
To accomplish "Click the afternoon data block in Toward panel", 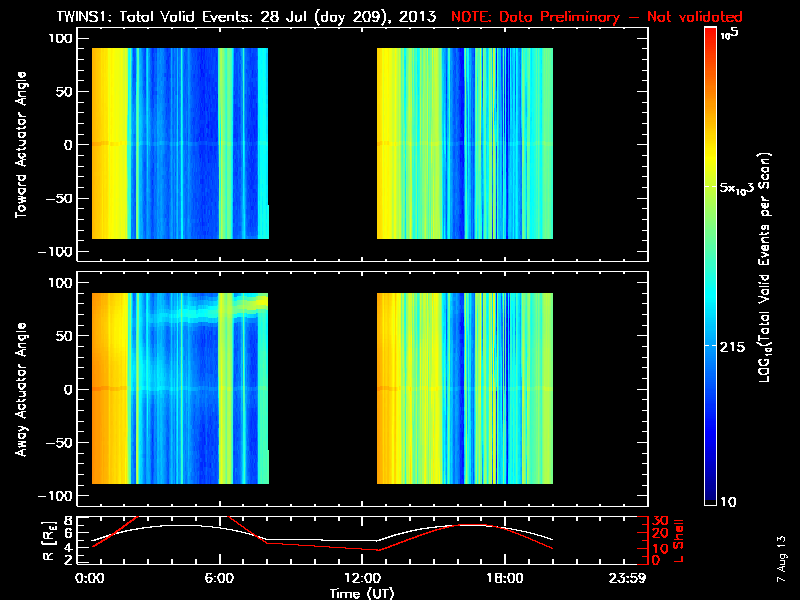I will (x=465, y=143).
